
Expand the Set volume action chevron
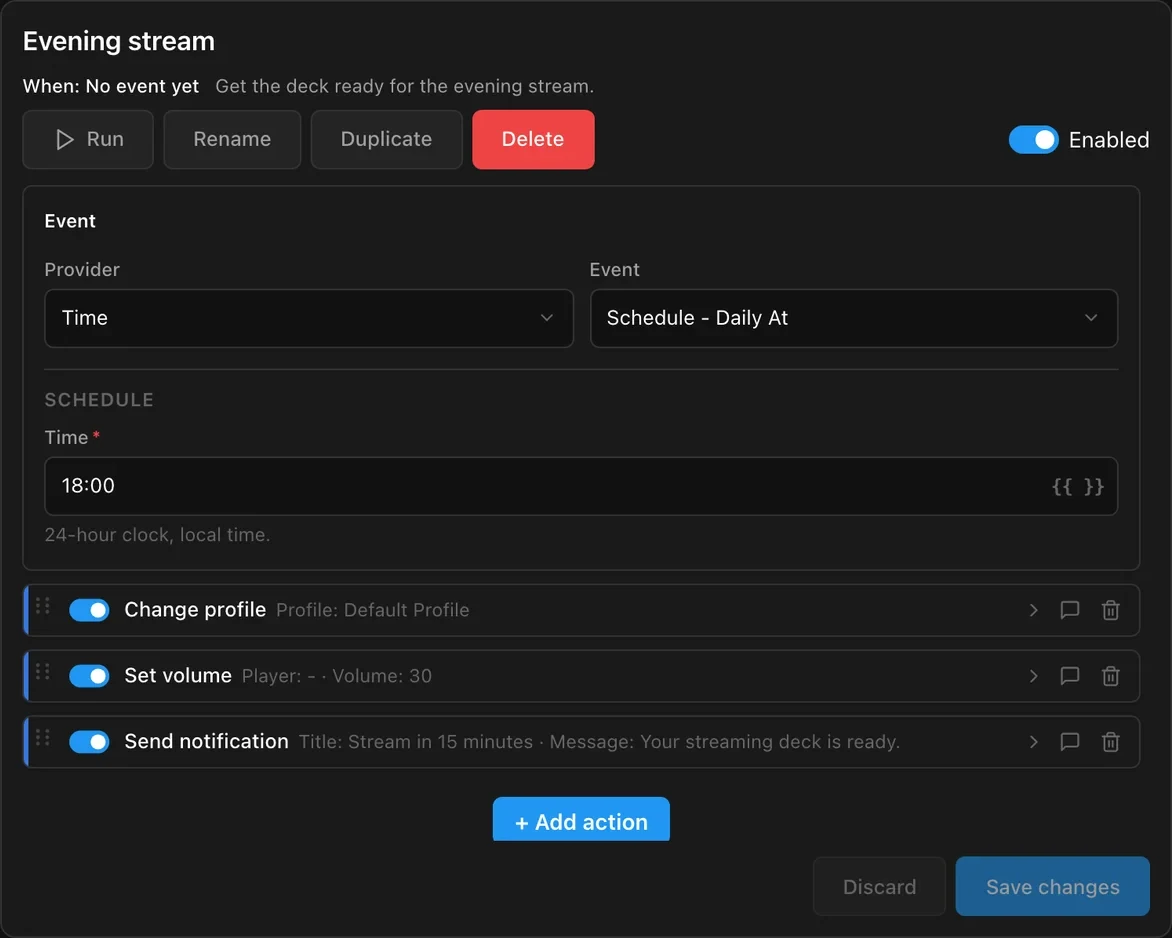(x=1033, y=676)
